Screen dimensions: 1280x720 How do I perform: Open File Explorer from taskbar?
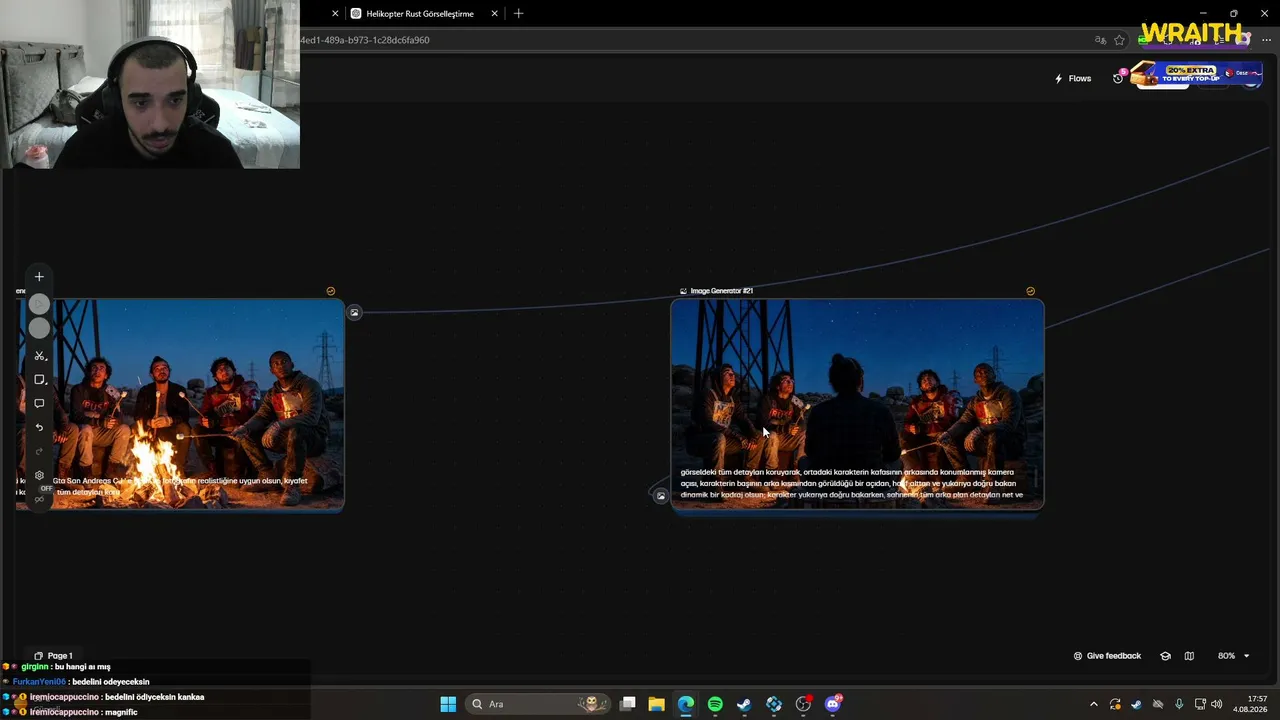point(656,704)
